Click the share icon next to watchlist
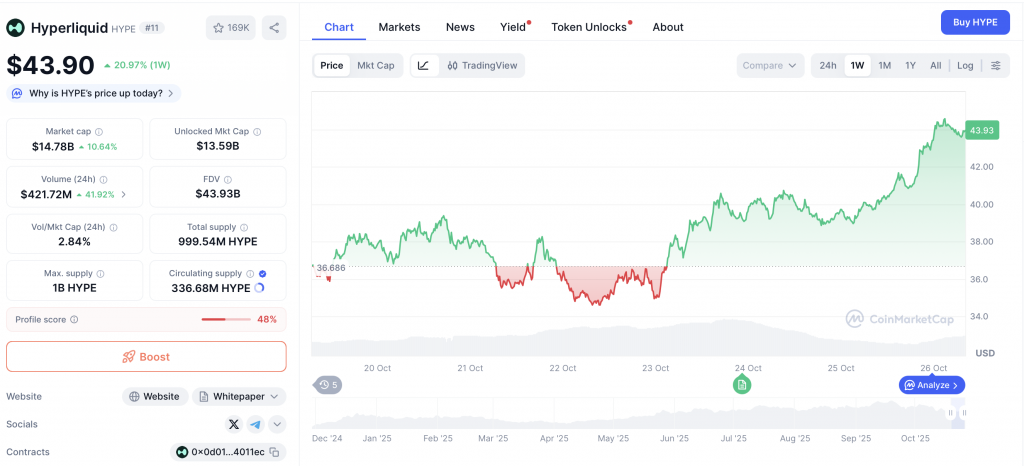Image resolution: width=1024 pixels, height=466 pixels. tap(274, 28)
